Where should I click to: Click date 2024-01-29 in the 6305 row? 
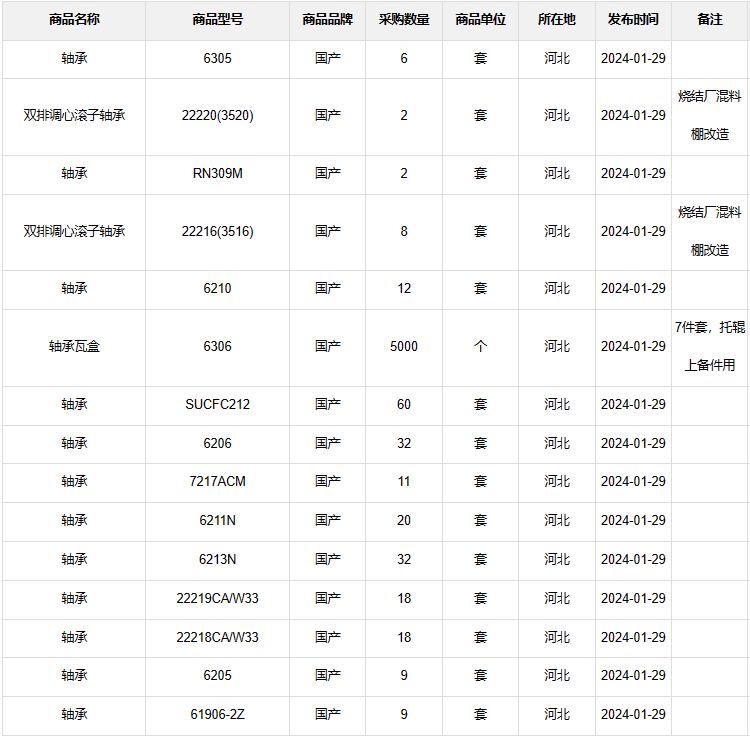633,58
